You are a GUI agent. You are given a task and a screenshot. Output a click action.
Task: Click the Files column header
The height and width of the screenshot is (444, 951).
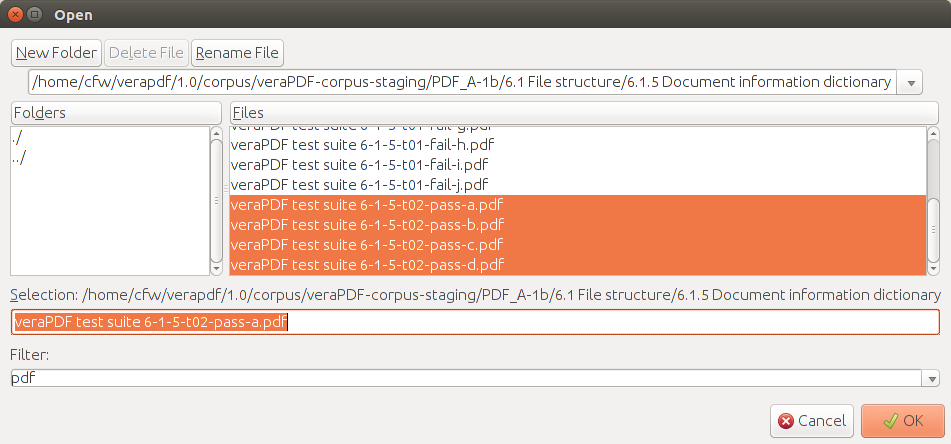click(x=584, y=113)
